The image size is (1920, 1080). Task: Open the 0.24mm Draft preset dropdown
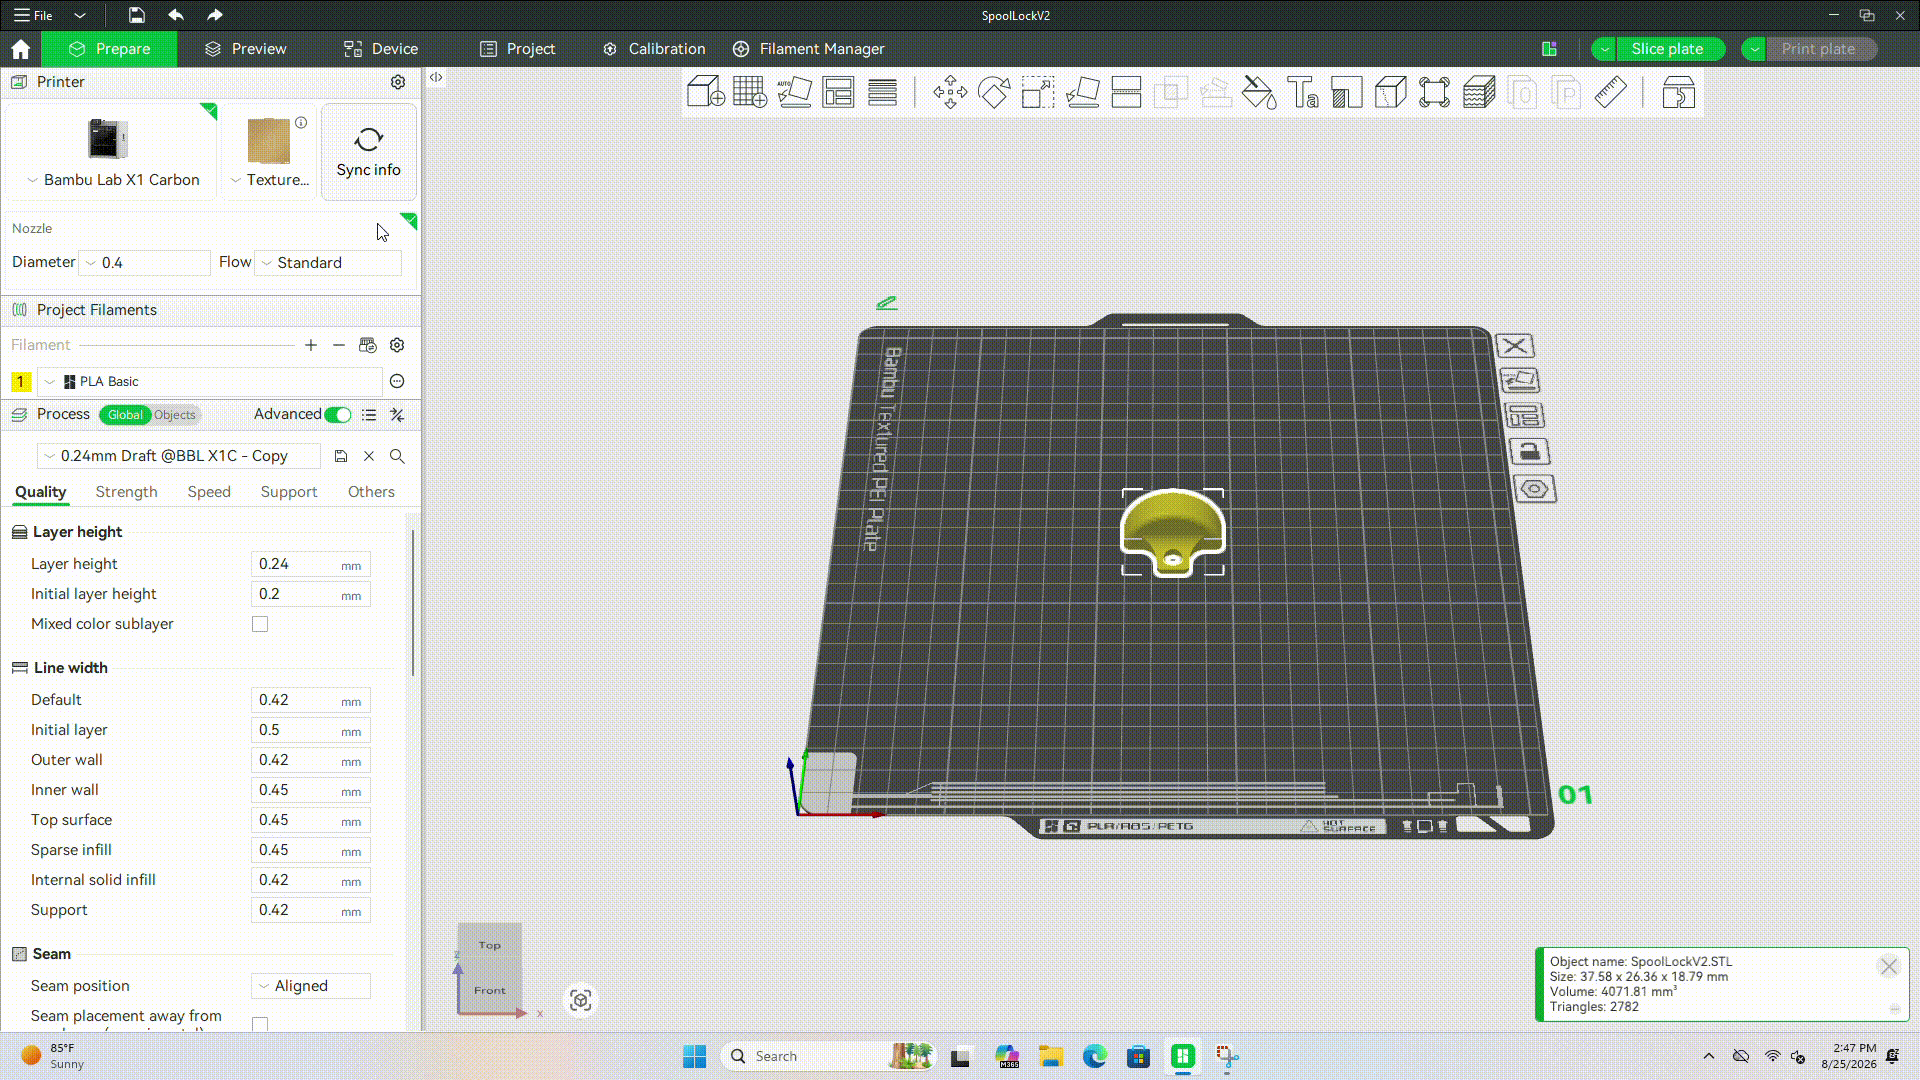pyautogui.click(x=179, y=456)
